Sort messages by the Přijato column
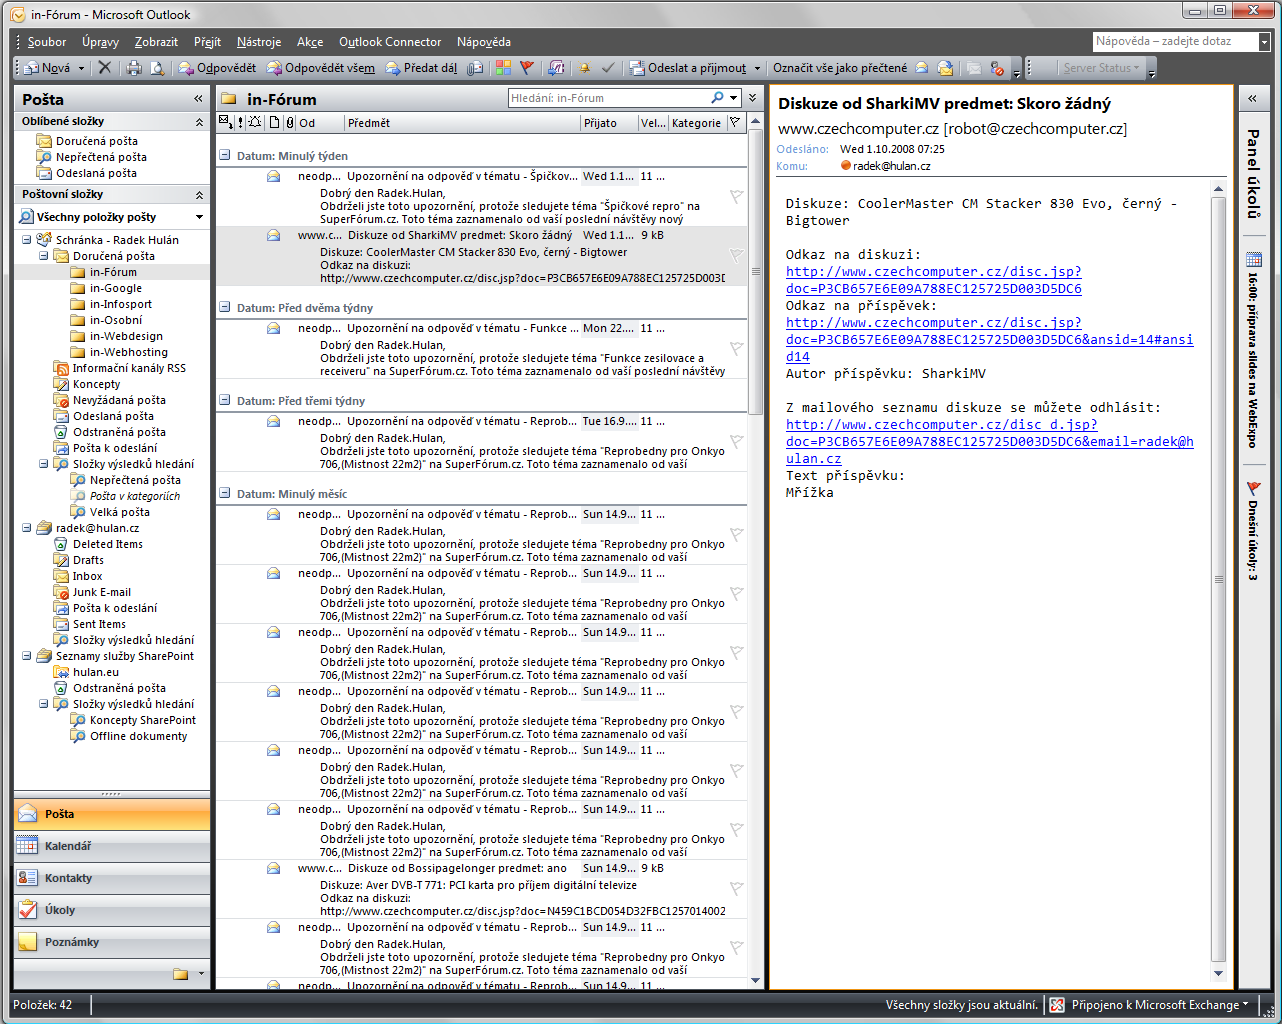1282x1024 pixels. 609,123
